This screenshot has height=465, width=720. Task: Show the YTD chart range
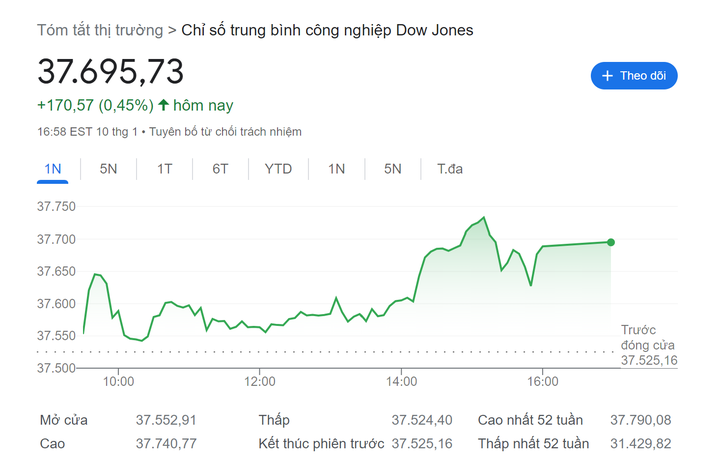click(278, 169)
